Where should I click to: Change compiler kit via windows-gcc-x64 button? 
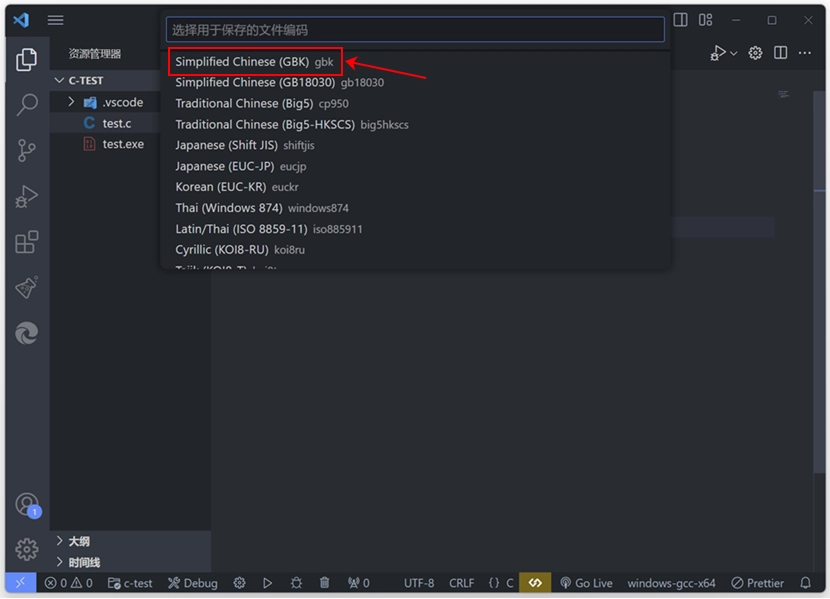click(x=670, y=582)
